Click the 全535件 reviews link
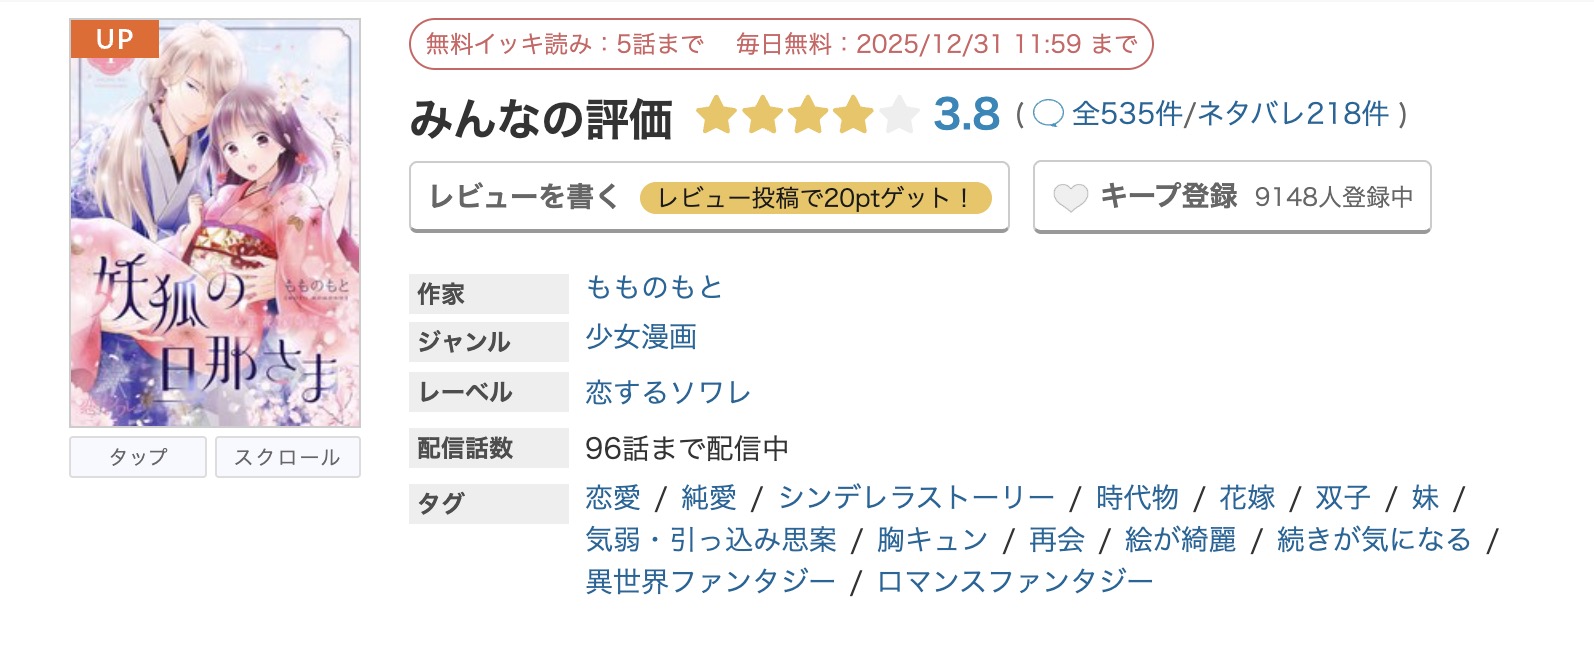The width and height of the screenshot is (1594, 652). pyautogui.click(x=1127, y=115)
